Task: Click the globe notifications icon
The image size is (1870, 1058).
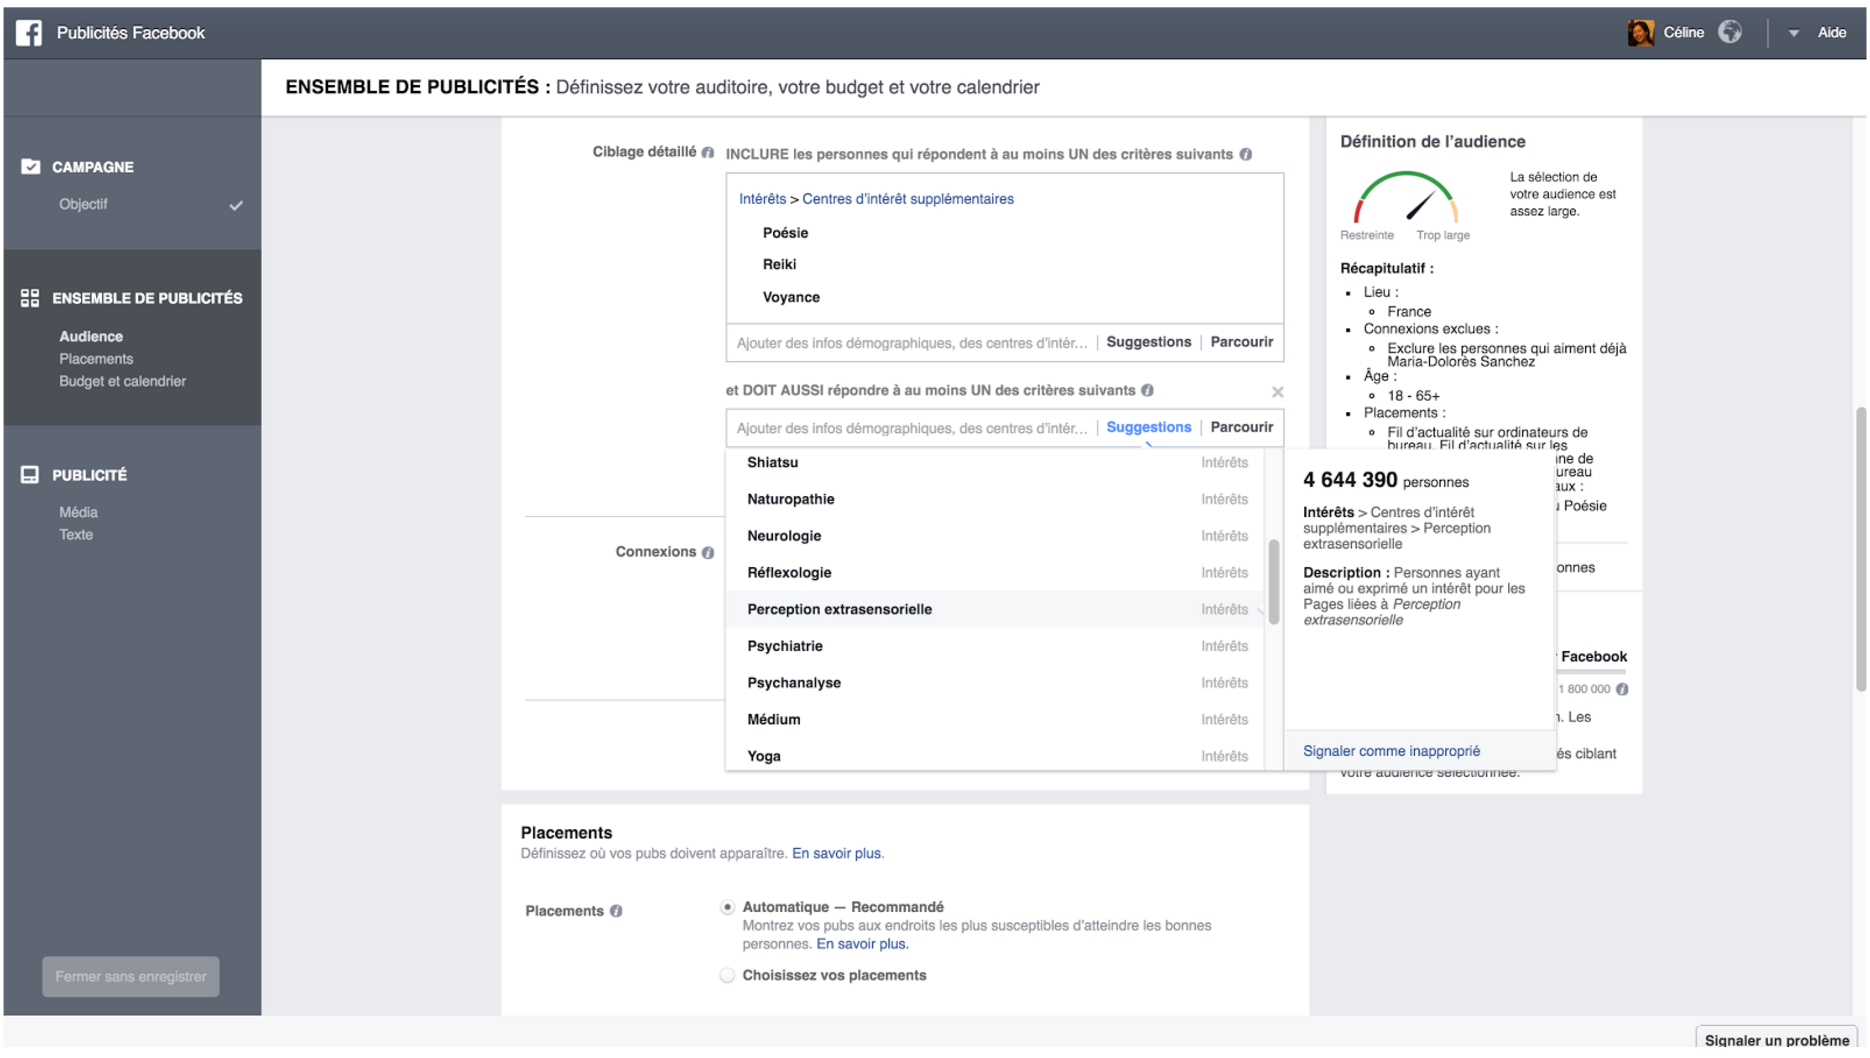Action: [1730, 33]
